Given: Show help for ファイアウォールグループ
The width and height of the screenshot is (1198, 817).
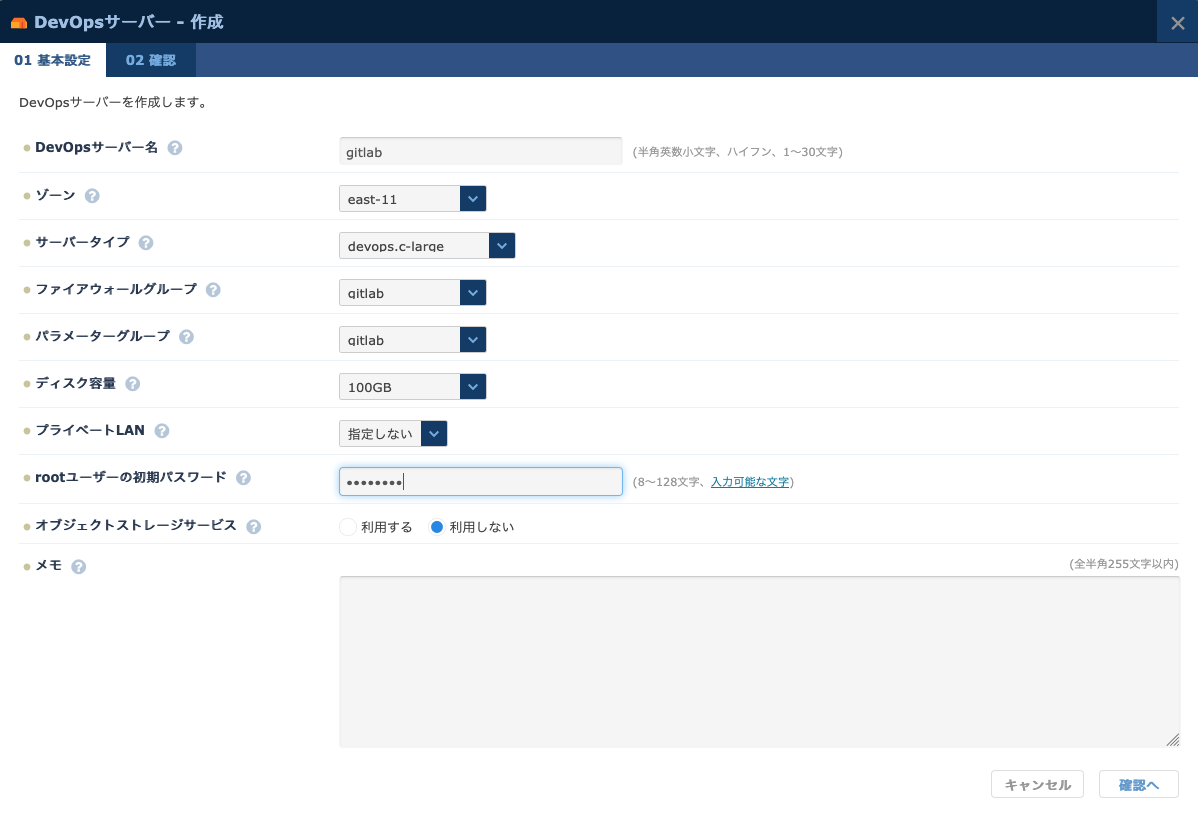Looking at the screenshot, I should coord(213,290).
